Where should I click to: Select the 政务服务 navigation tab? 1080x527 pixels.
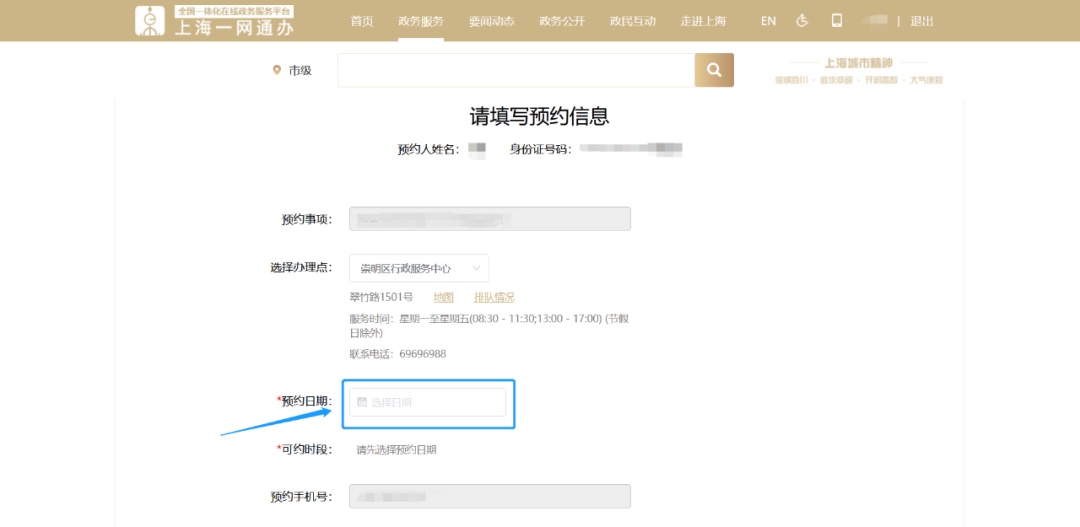tap(420, 21)
